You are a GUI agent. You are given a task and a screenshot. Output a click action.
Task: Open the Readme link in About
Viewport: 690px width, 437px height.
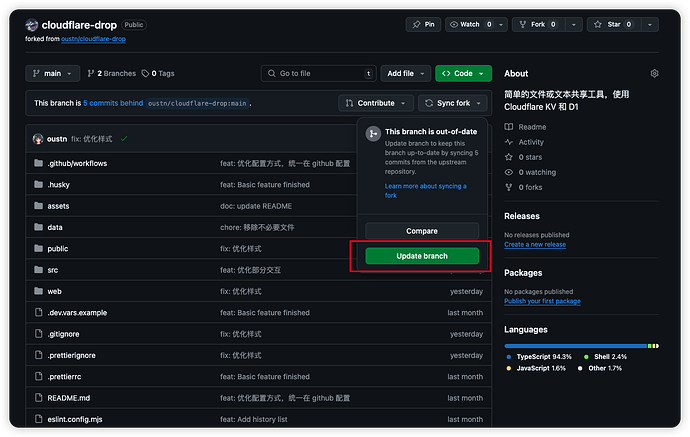pos(532,127)
